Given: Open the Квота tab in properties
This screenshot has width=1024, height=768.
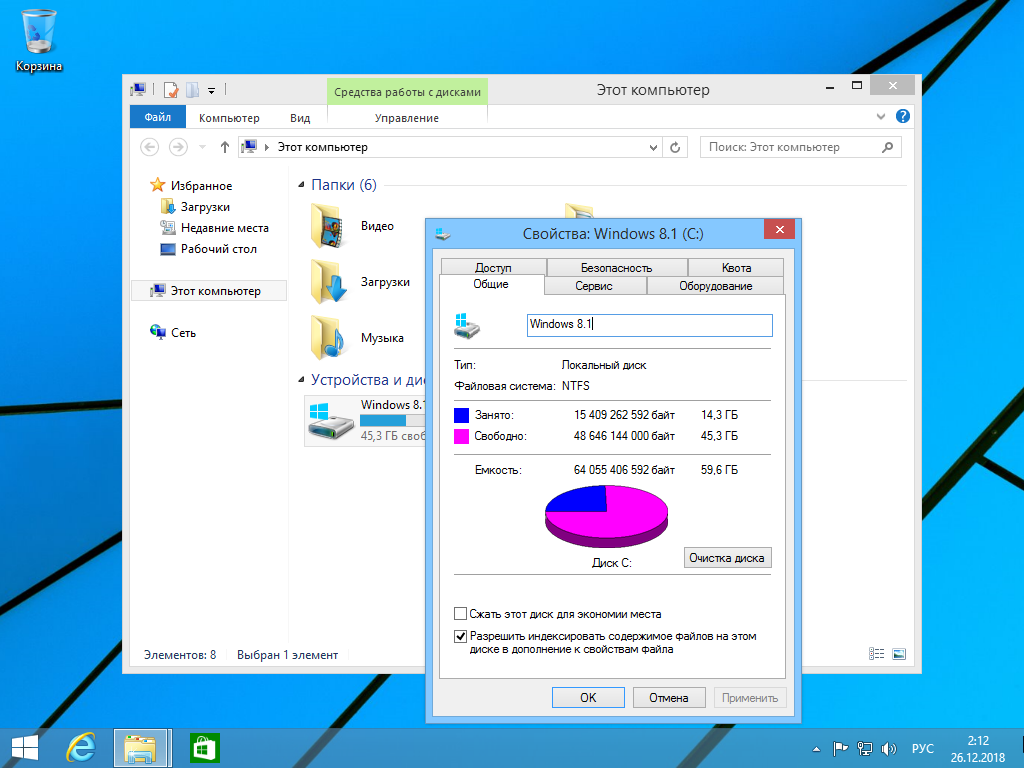Looking at the screenshot, I should (736, 268).
